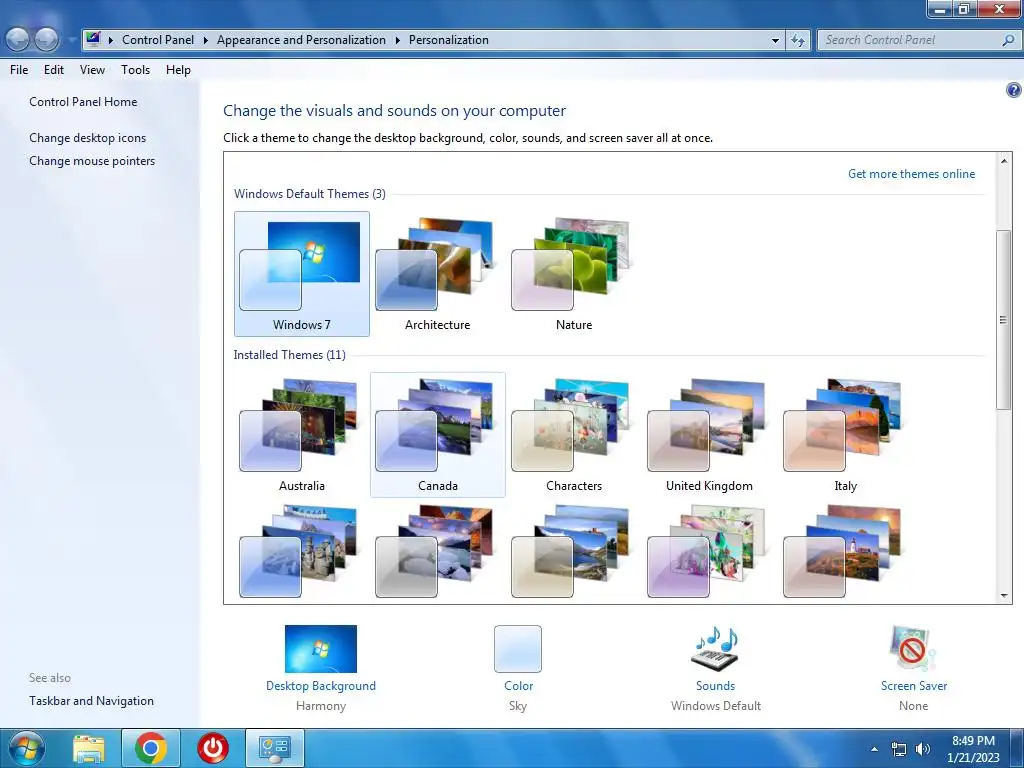Open the address bar history dropdown
1024x768 pixels.
point(775,40)
